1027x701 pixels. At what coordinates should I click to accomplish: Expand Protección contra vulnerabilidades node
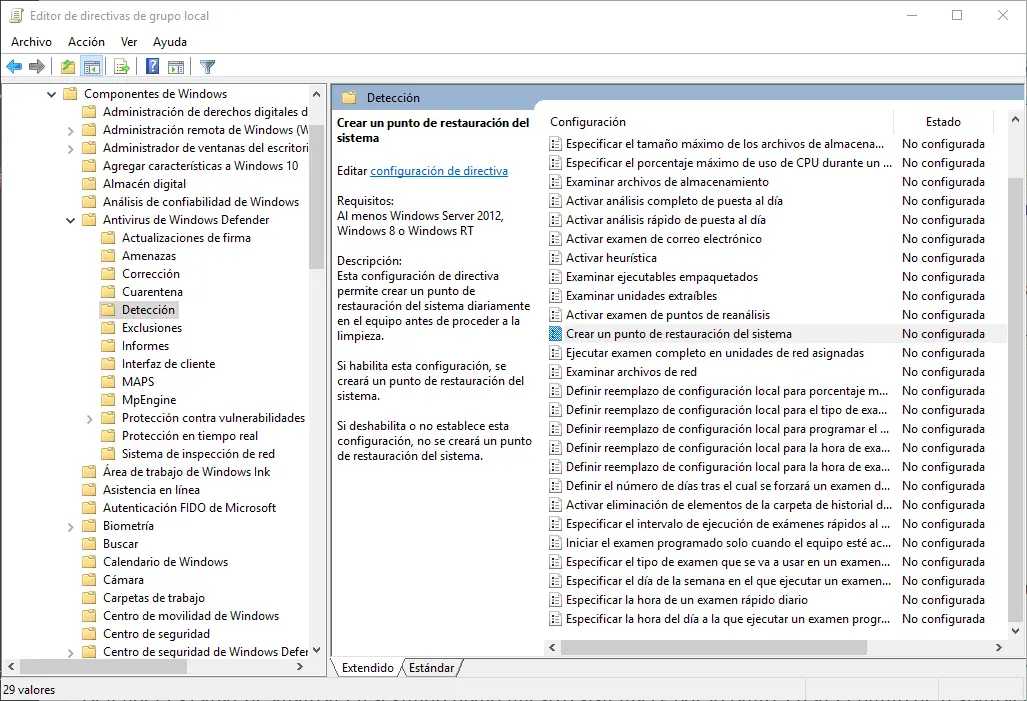(90, 419)
